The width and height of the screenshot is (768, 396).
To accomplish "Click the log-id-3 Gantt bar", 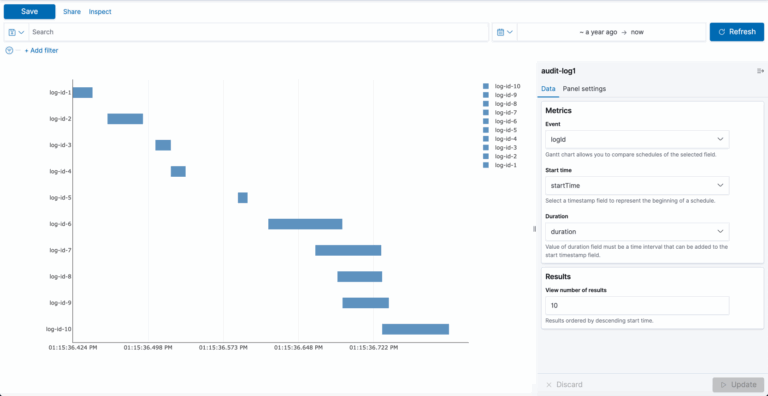I will [x=163, y=145].
